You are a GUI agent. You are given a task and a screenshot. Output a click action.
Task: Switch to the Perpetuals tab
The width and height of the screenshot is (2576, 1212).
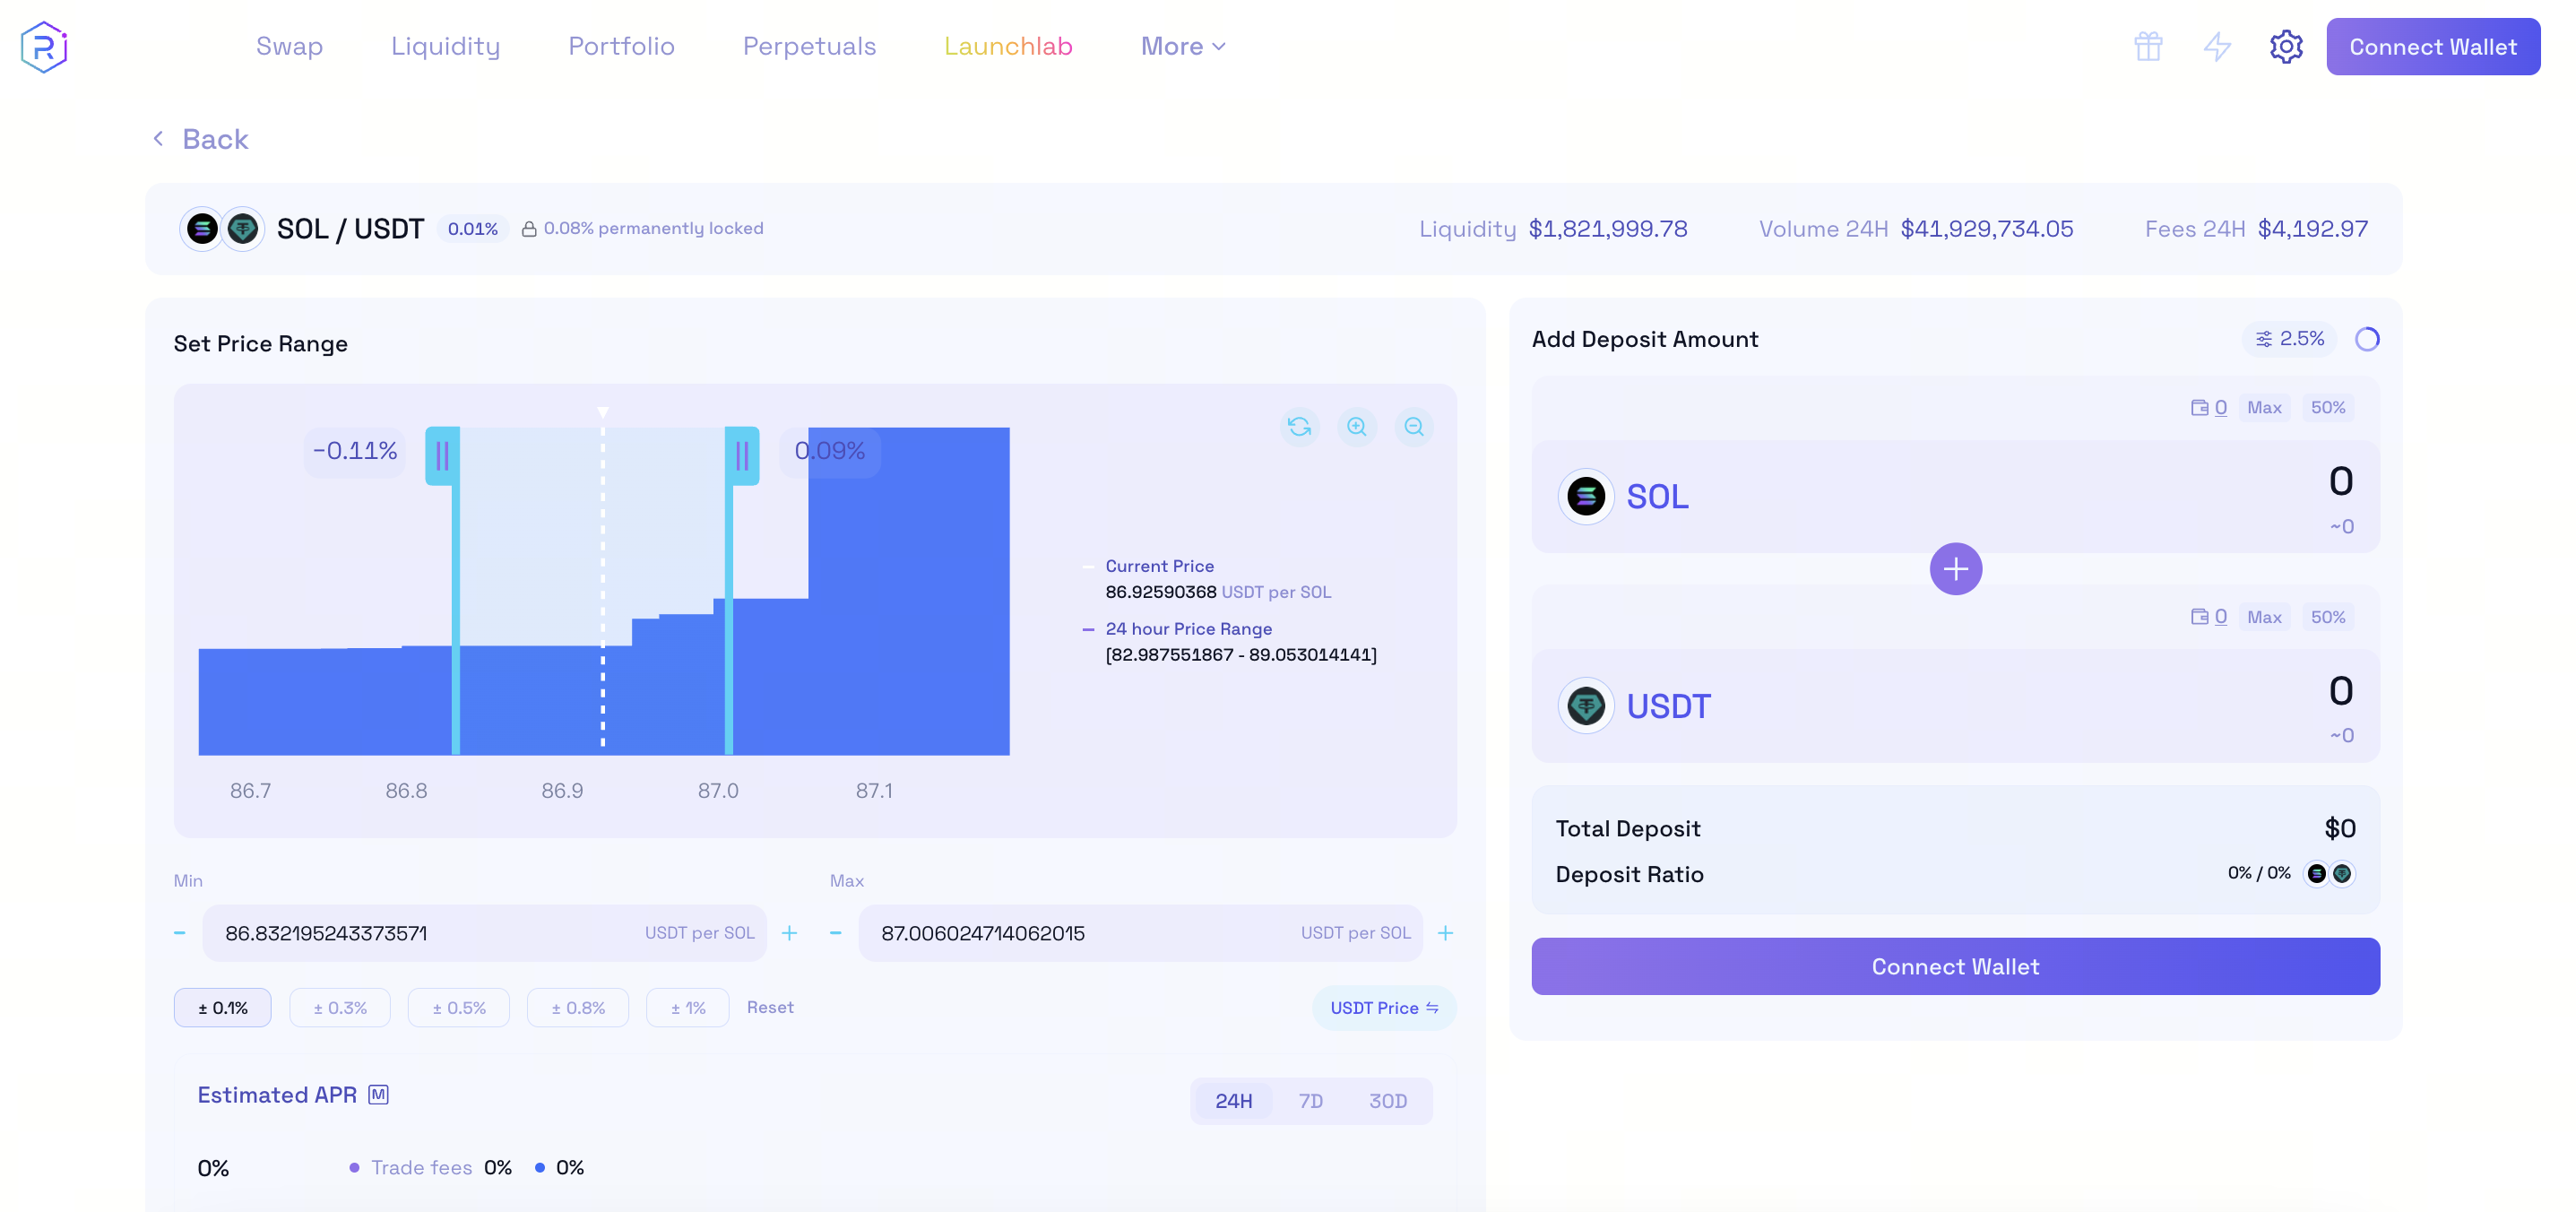[x=809, y=46]
